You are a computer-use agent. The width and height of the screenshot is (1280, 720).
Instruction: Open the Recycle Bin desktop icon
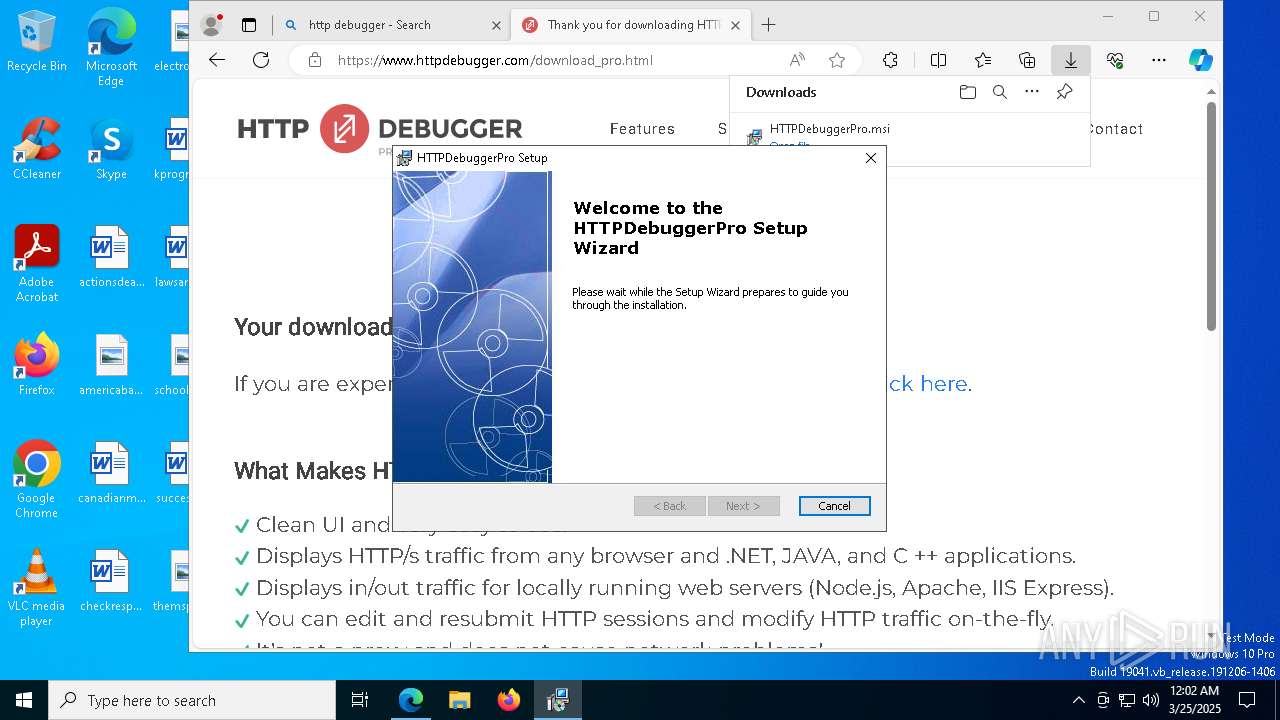tap(37, 41)
